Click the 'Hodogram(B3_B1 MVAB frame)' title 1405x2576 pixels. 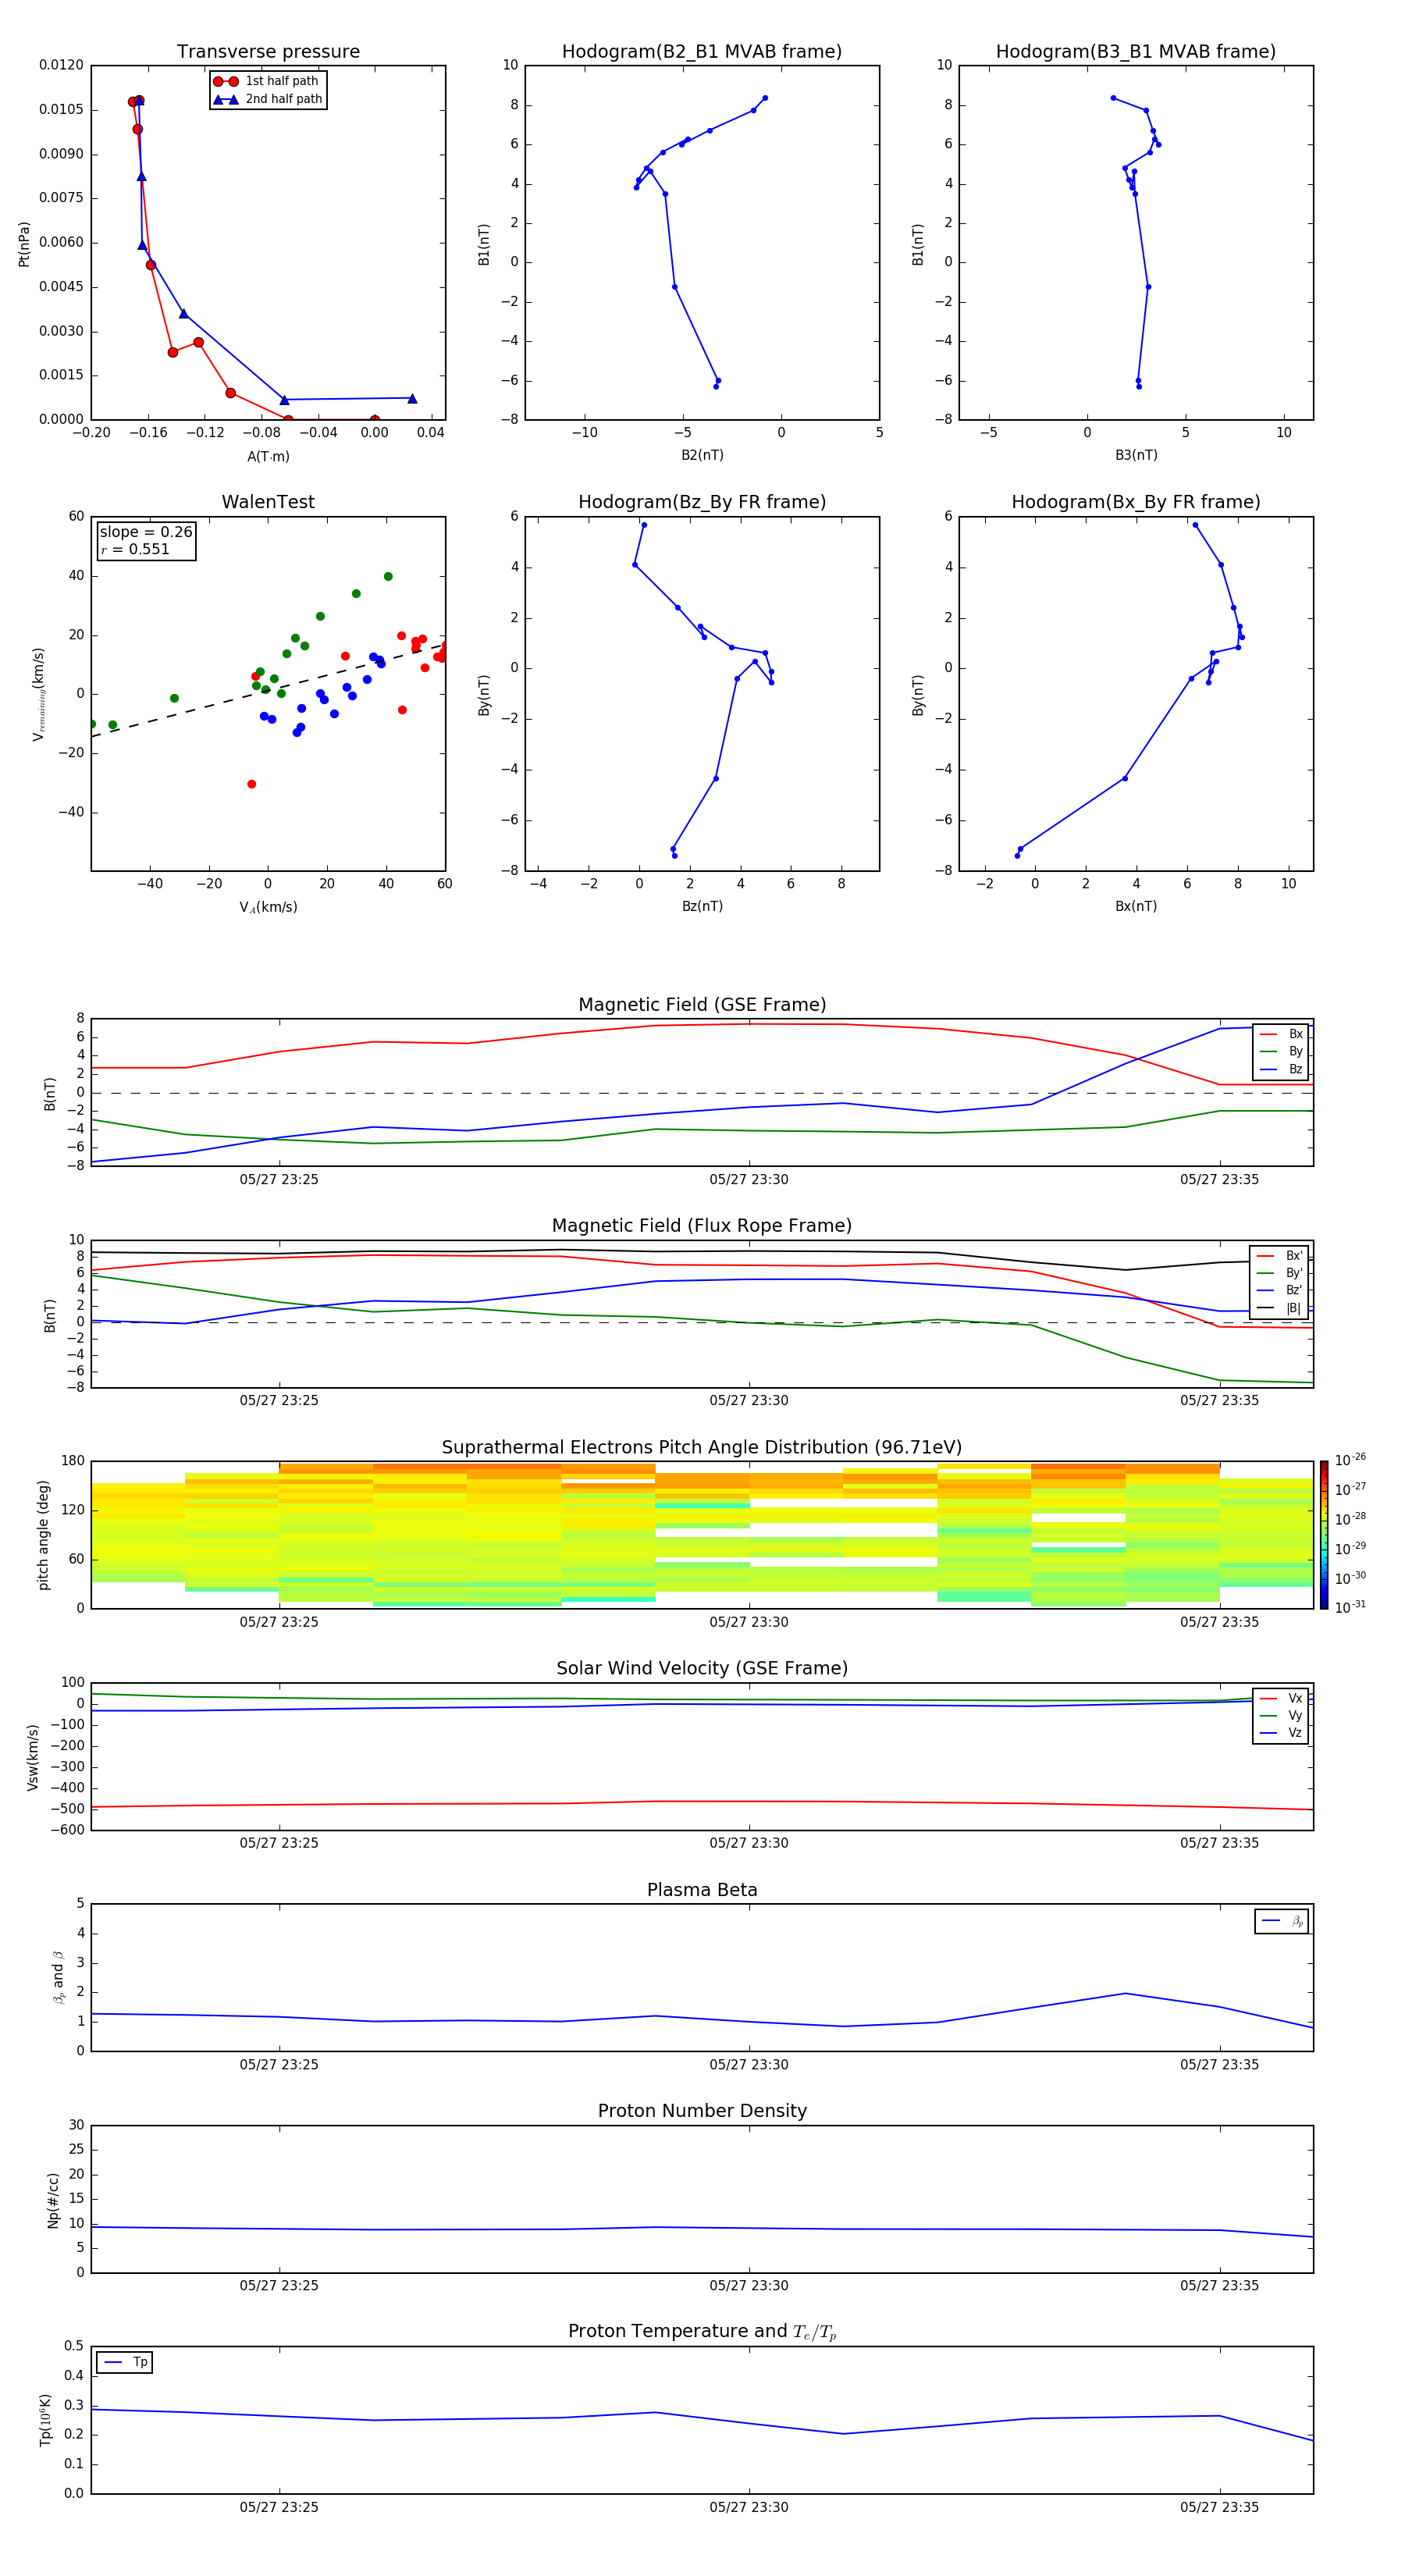coord(1136,52)
